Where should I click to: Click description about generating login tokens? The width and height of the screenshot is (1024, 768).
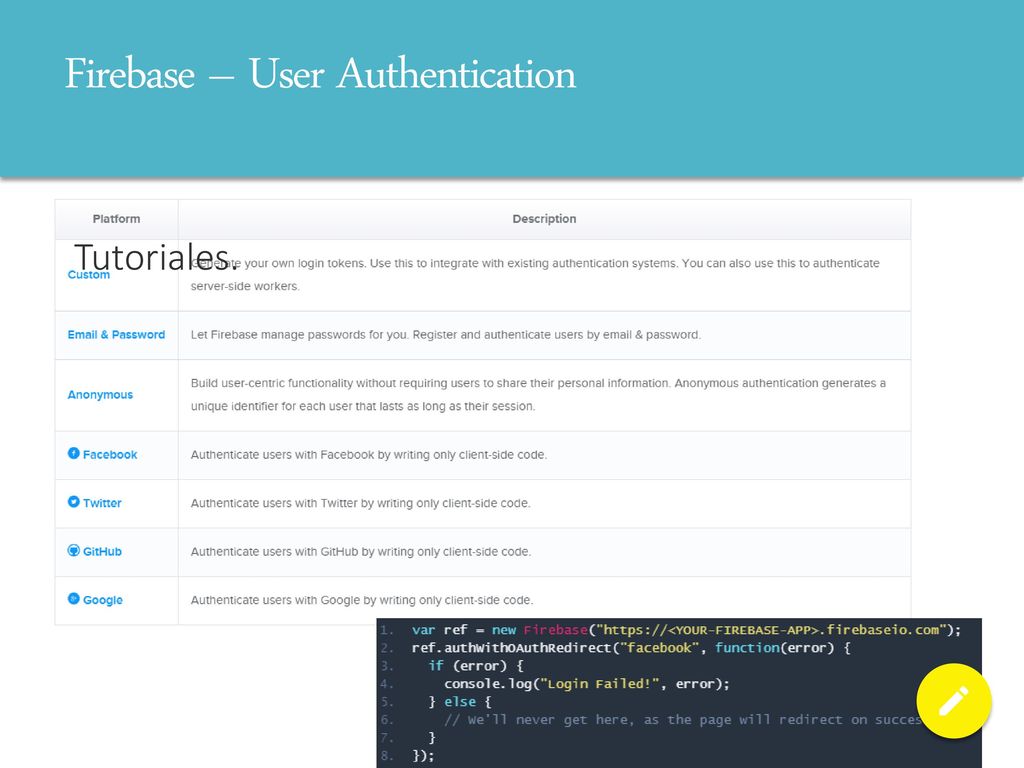tap(535, 274)
